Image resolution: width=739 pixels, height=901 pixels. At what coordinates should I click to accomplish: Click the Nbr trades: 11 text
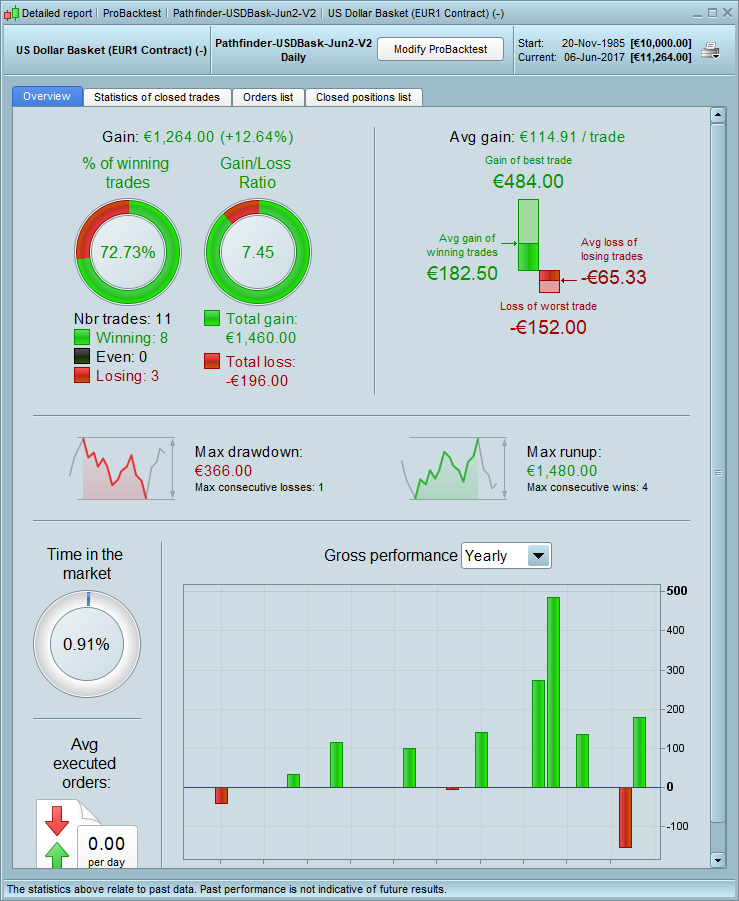[122, 318]
